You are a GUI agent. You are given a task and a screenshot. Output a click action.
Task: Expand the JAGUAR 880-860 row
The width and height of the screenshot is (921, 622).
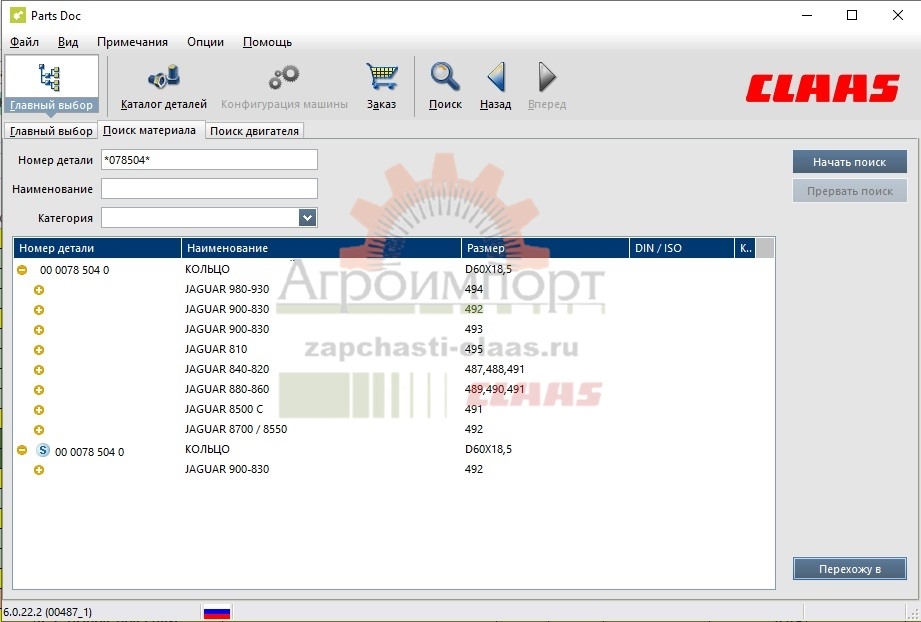pos(39,390)
